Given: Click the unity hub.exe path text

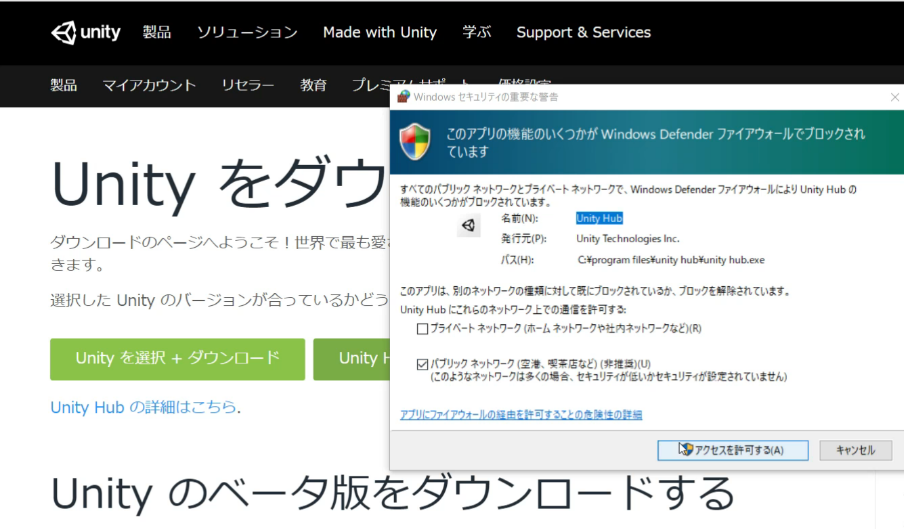Looking at the screenshot, I should coord(671,260).
